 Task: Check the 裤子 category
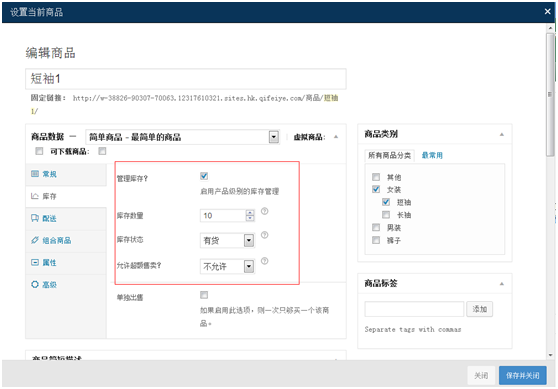click(376, 240)
